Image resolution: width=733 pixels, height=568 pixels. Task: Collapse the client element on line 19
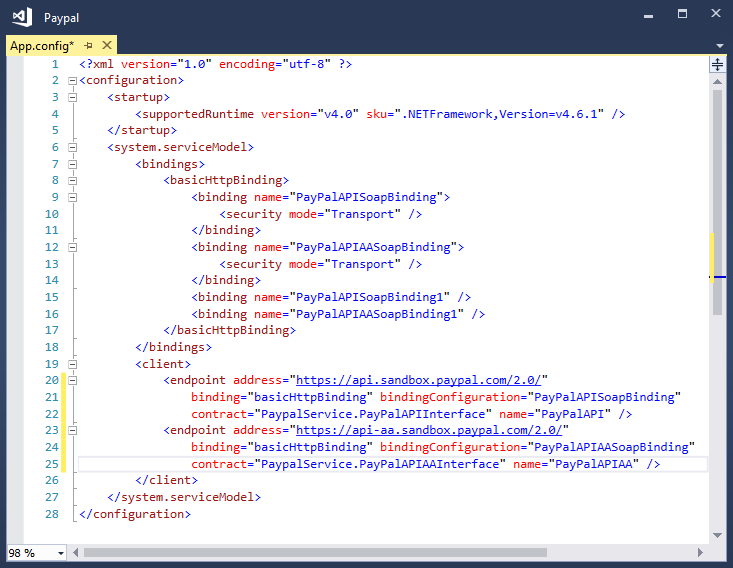coord(72,364)
